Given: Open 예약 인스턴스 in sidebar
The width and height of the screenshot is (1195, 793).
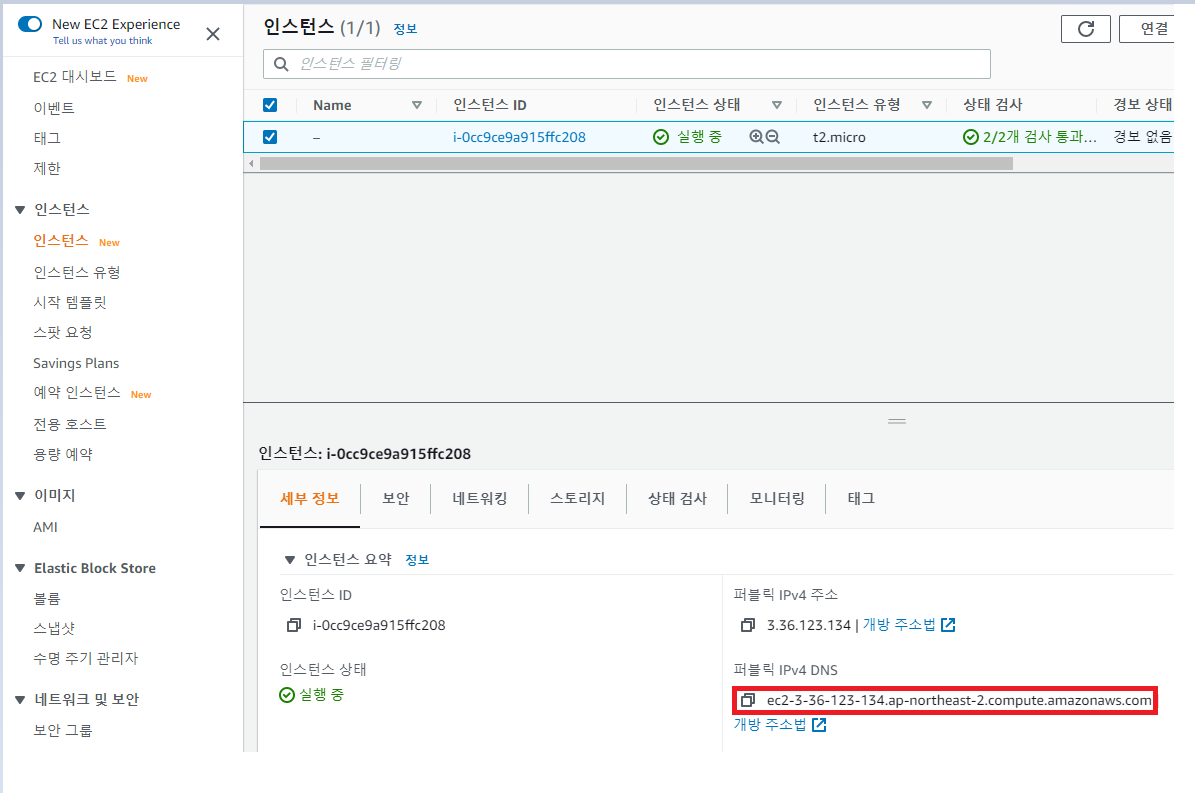Looking at the screenshot, I should coord(77,393).
